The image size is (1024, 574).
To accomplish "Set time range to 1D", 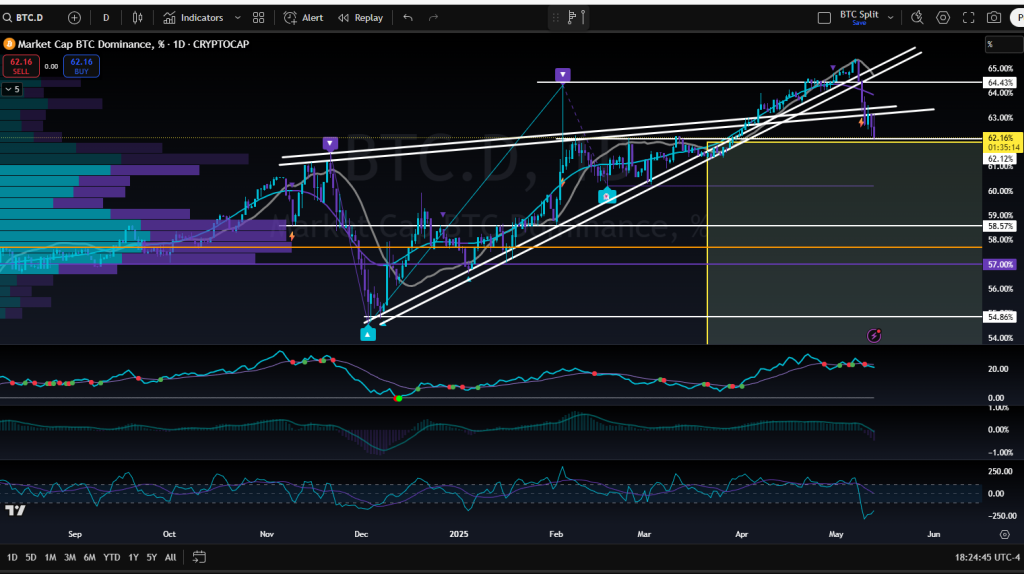I will click(x=12, y=557).
